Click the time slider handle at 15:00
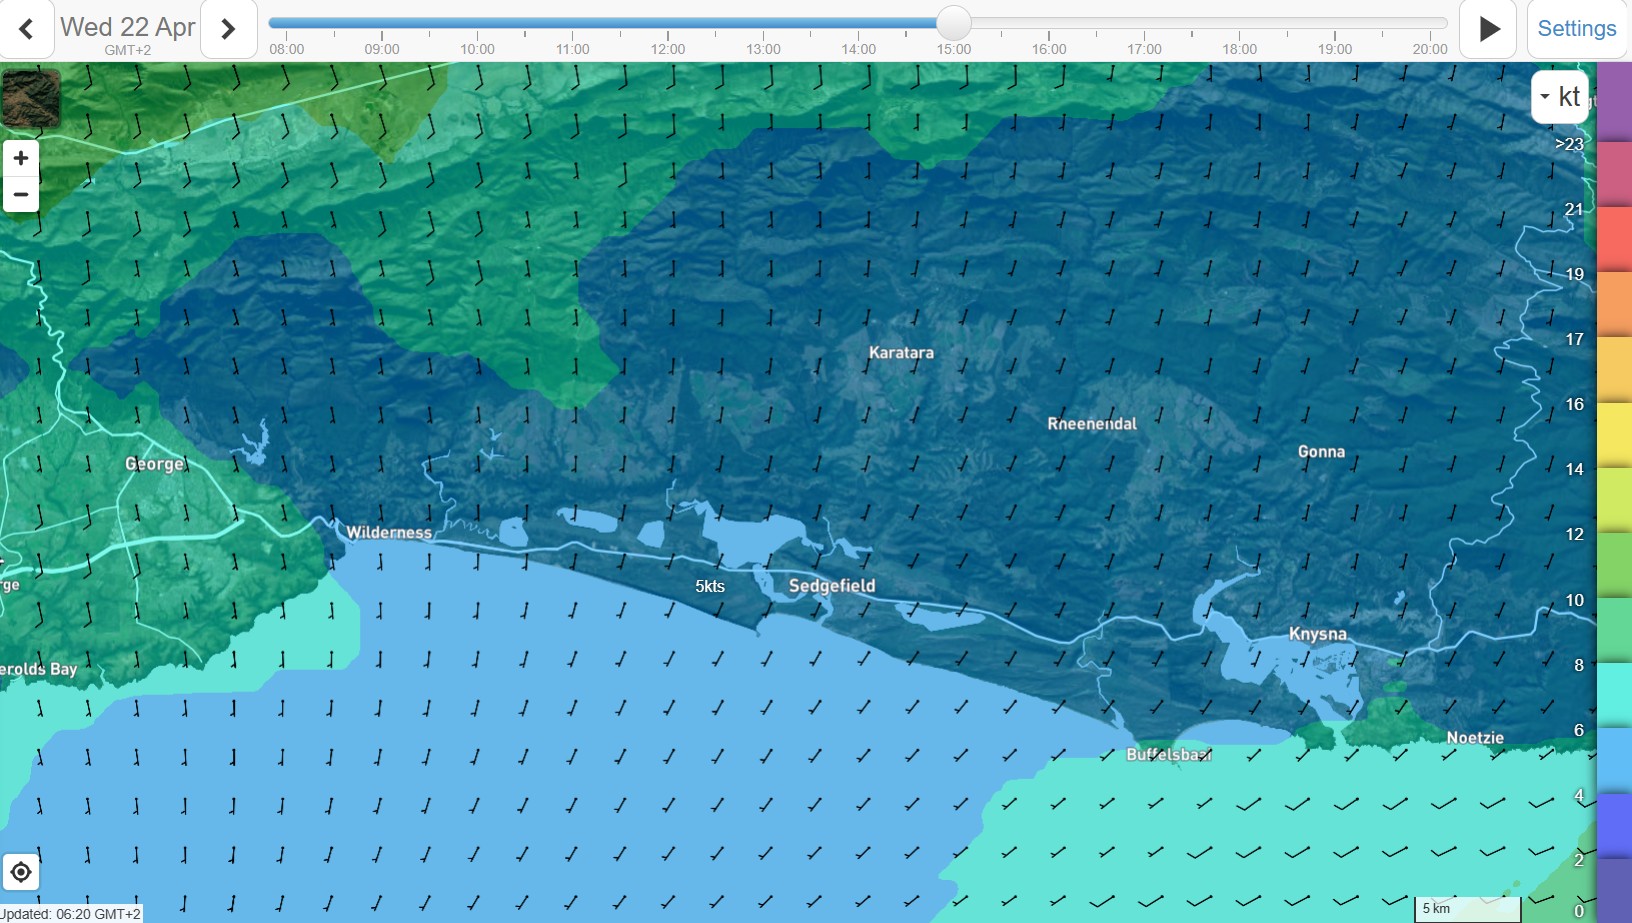The width and height of the screenshot is (1632, 923). (x=954, y=23)
